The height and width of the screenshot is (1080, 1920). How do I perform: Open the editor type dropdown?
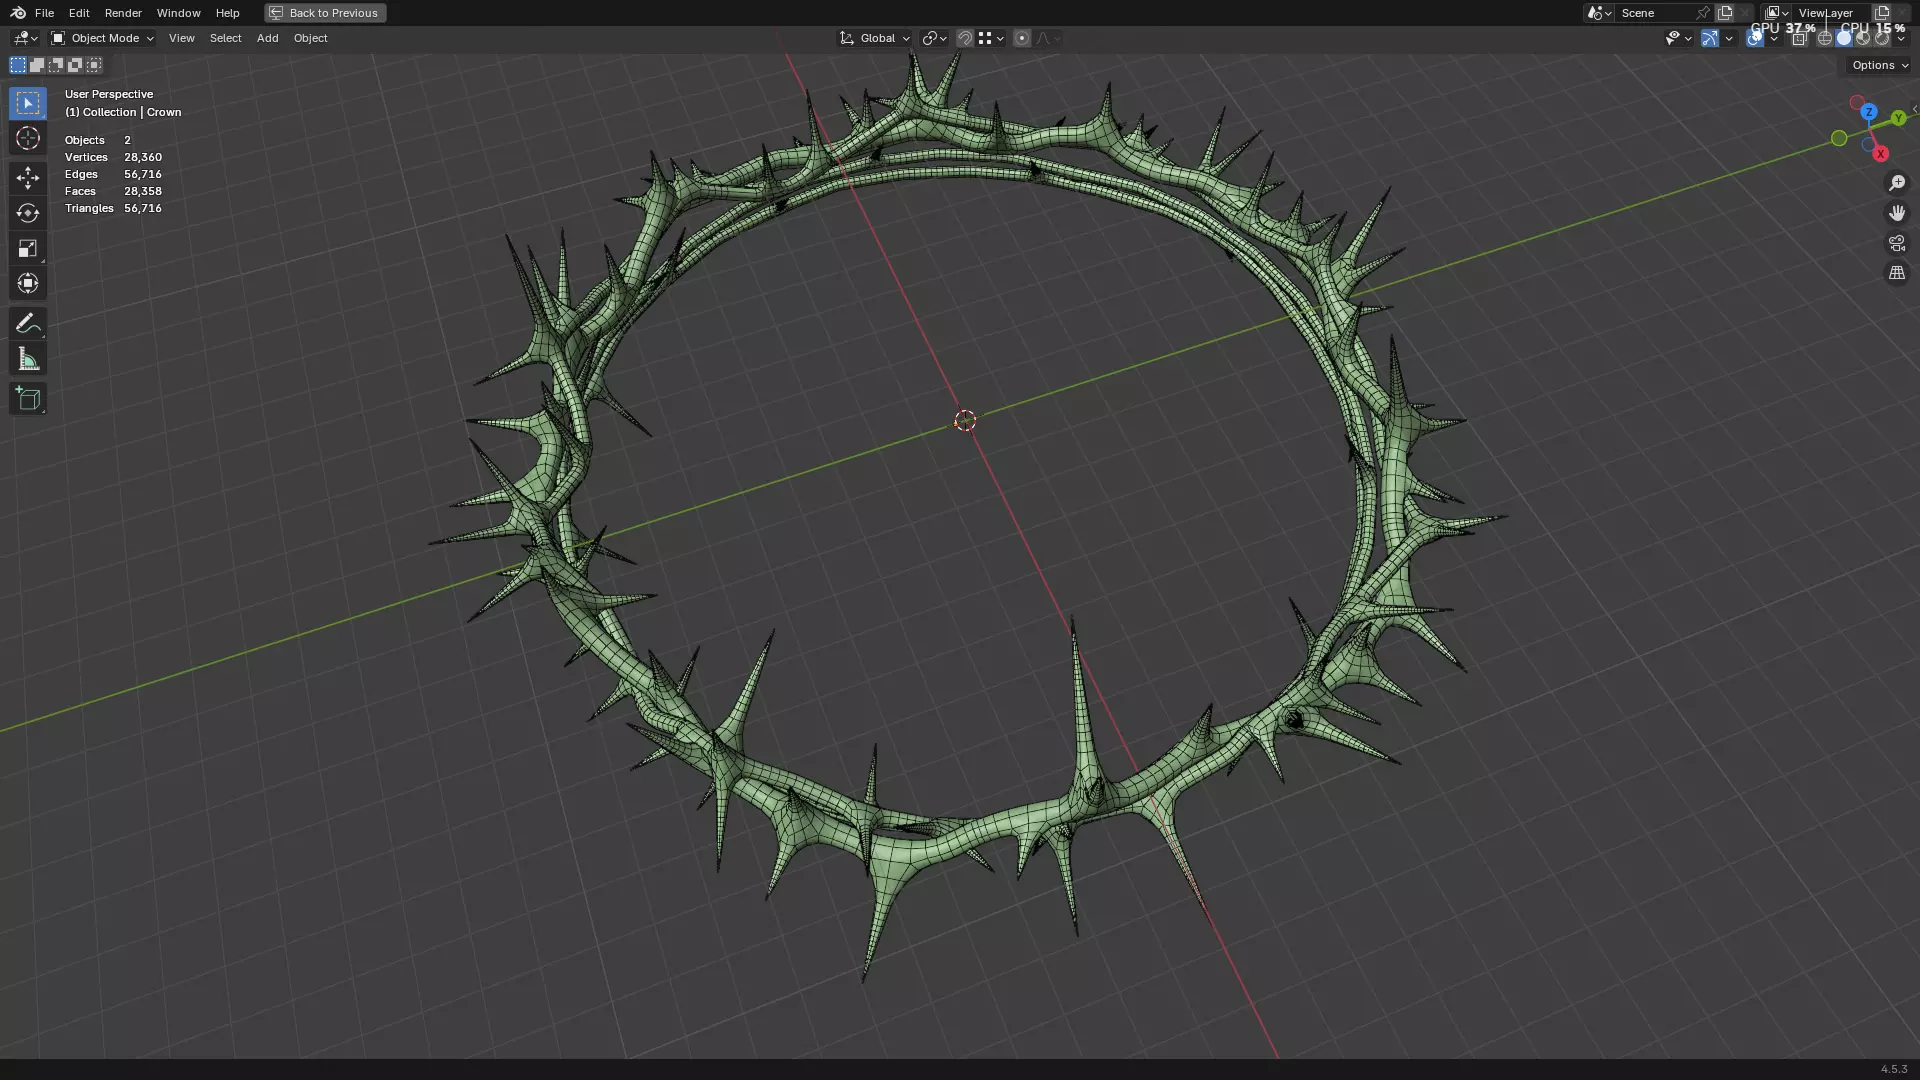pos(25,38)
